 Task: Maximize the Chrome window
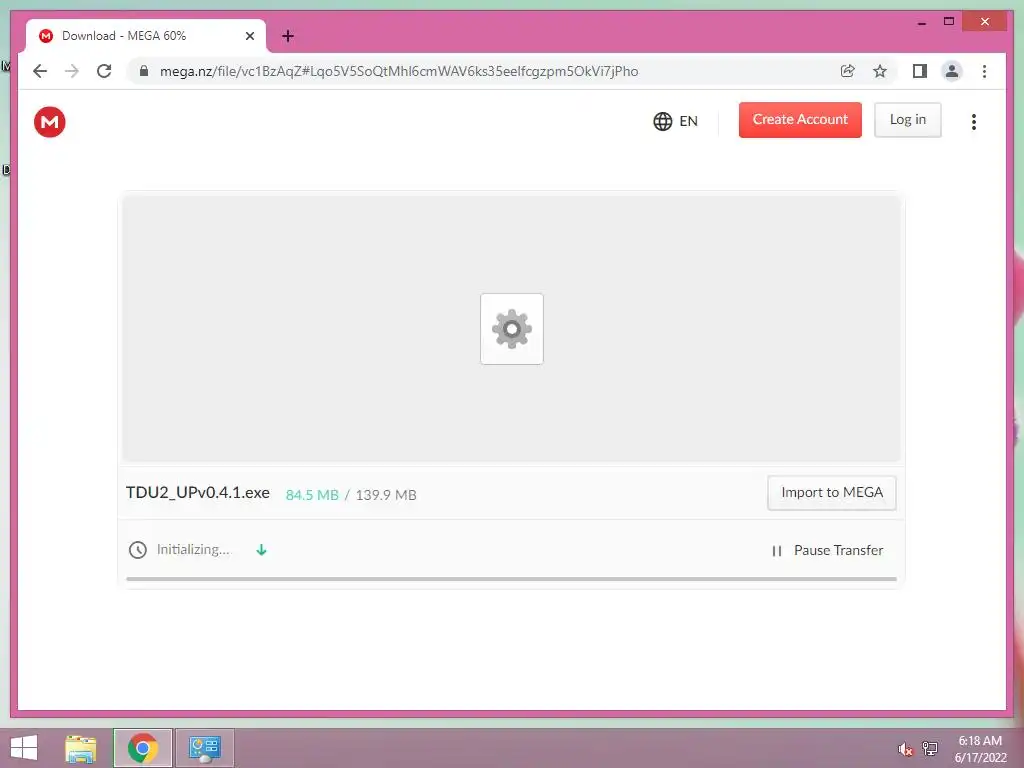949,22
